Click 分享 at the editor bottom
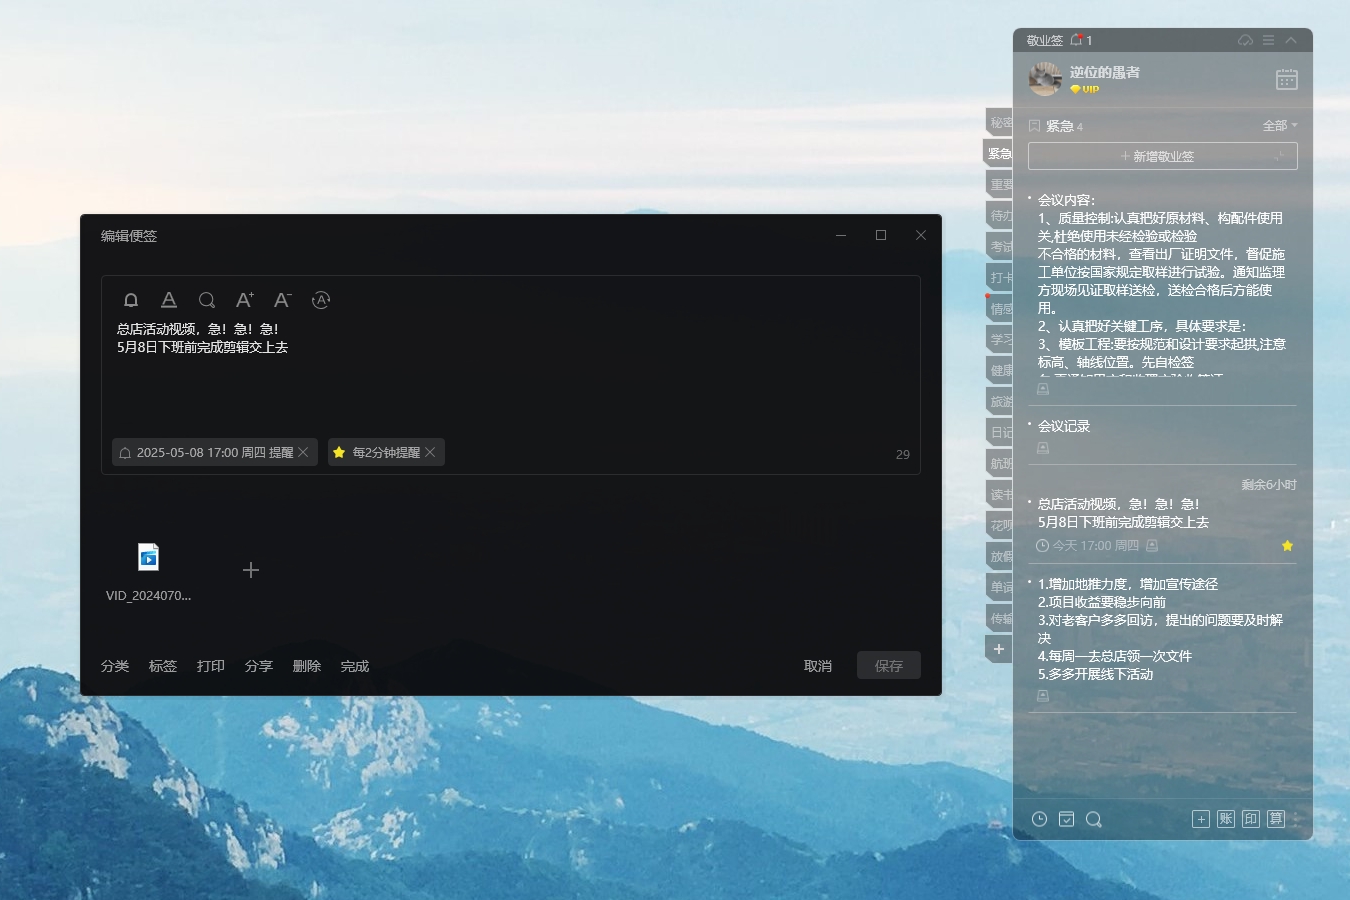The width and height of the screenshot is (1350, 900). [259, 666]
